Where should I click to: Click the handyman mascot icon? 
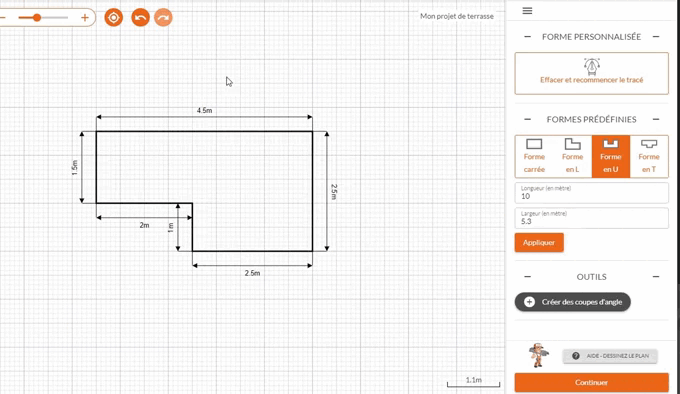(x=538, y=355)
